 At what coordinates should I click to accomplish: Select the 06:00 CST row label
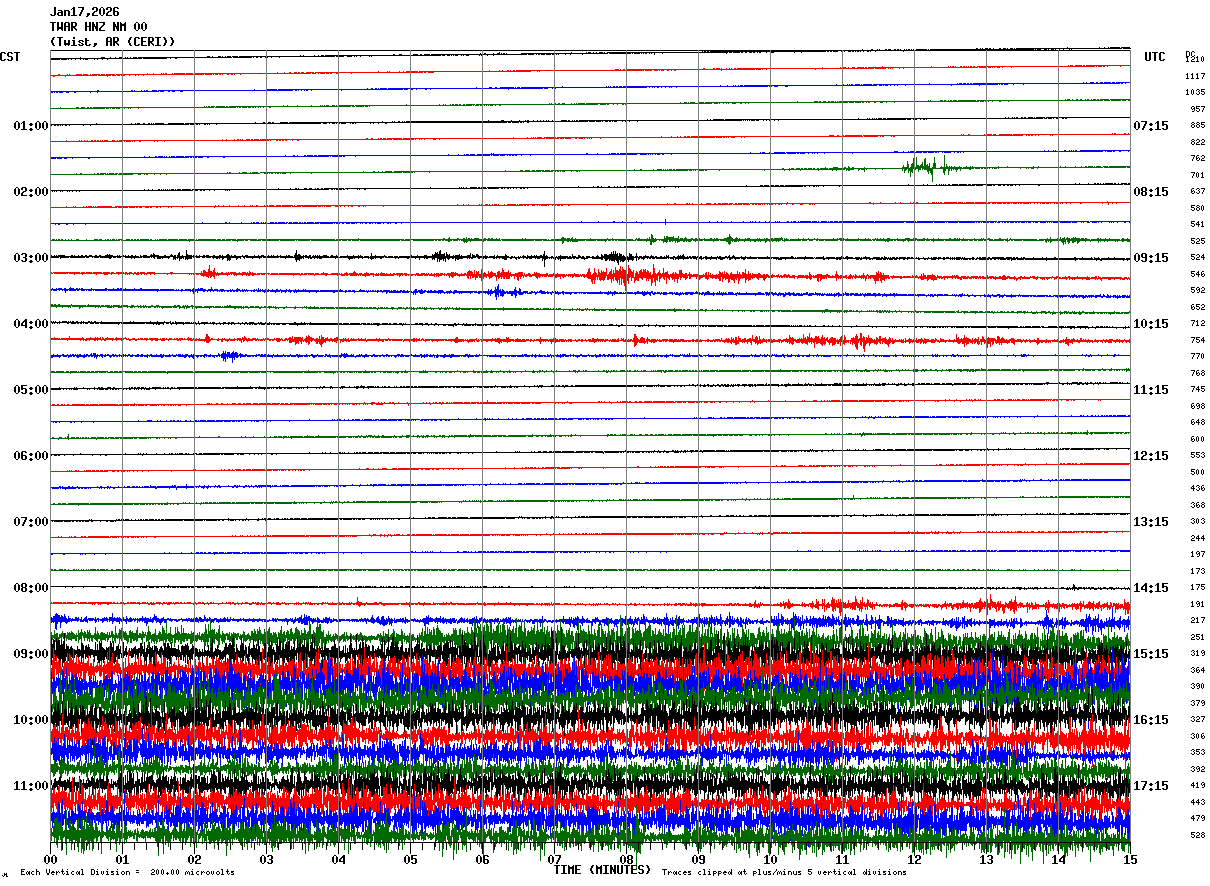click(30, 456)
